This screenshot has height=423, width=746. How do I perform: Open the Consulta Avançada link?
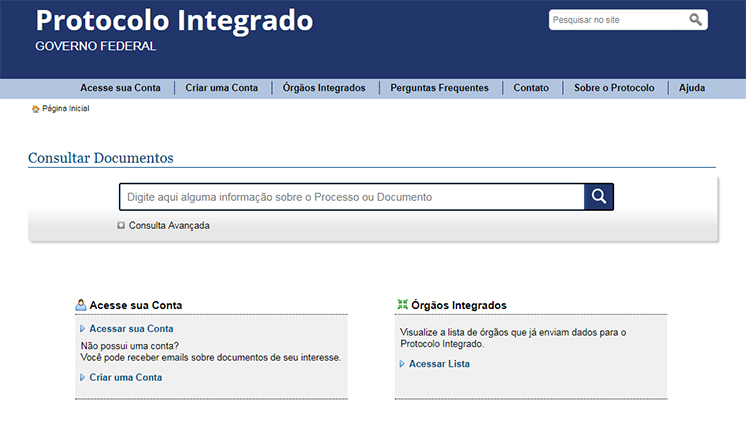click(169, 226)
